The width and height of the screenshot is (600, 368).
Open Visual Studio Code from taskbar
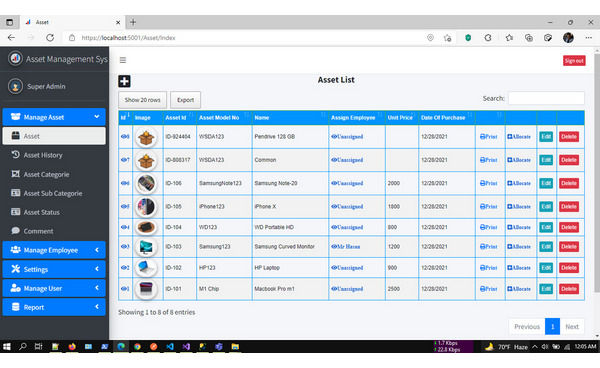(170, 347)
